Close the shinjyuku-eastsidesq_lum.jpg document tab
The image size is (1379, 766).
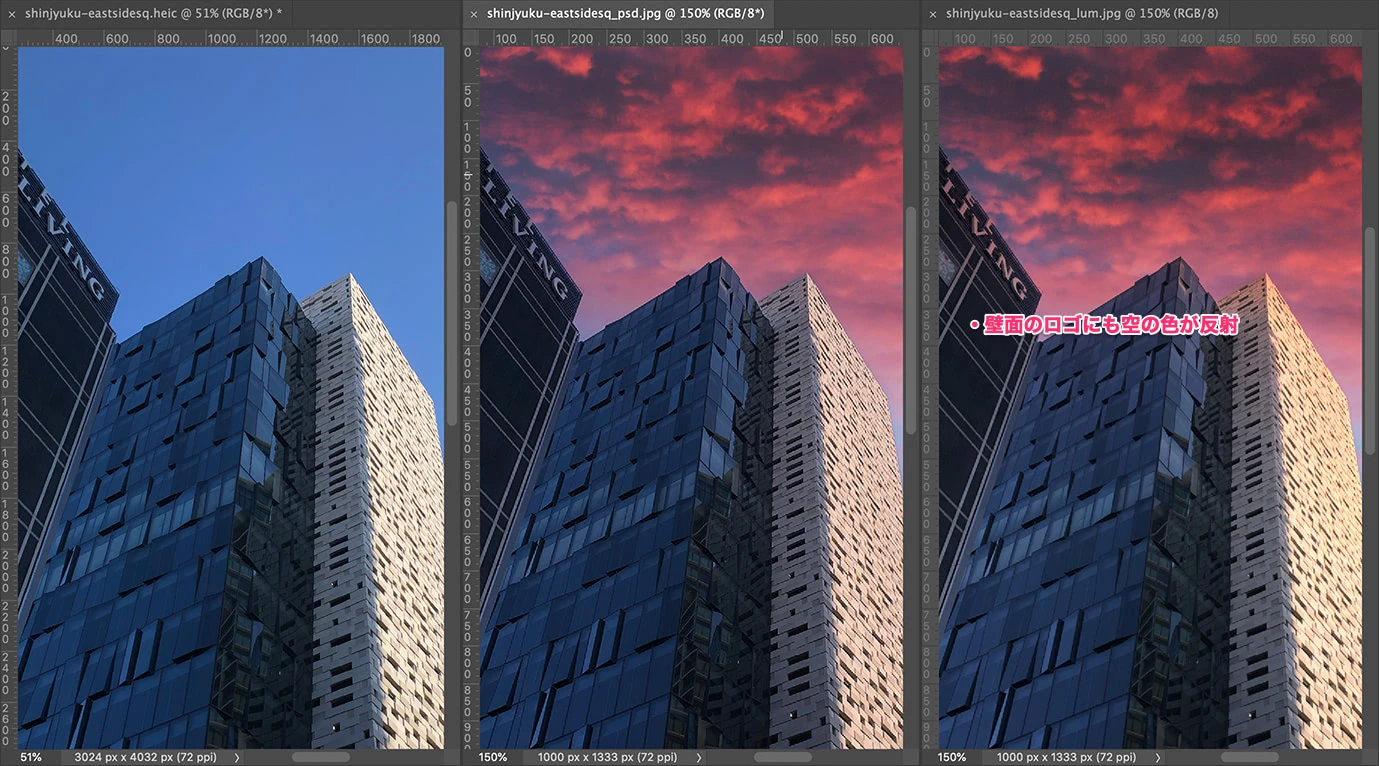pyautogui.click(x=932, y=14)
